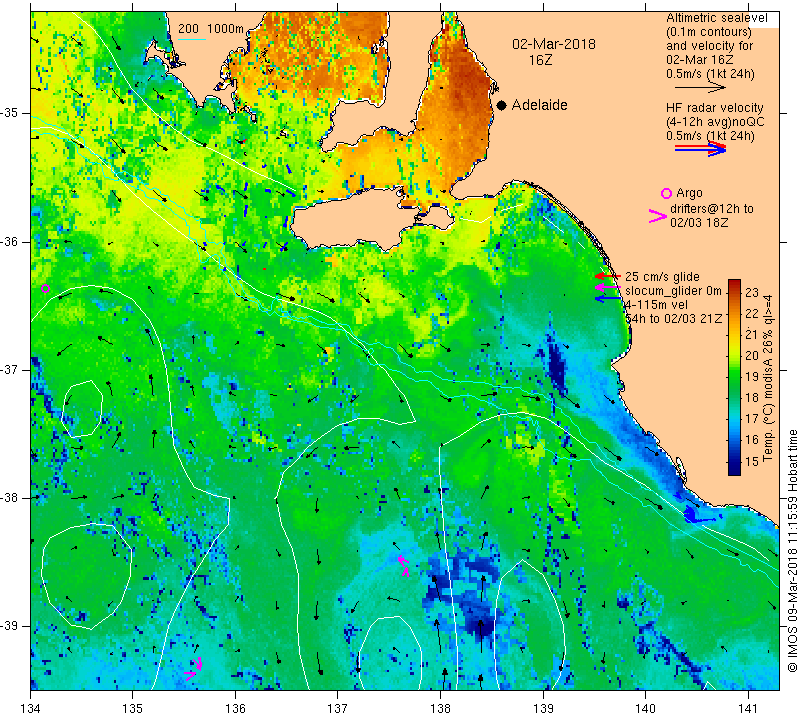
Task: Click the longitude label 137
Action: click(x=338, y=708)
